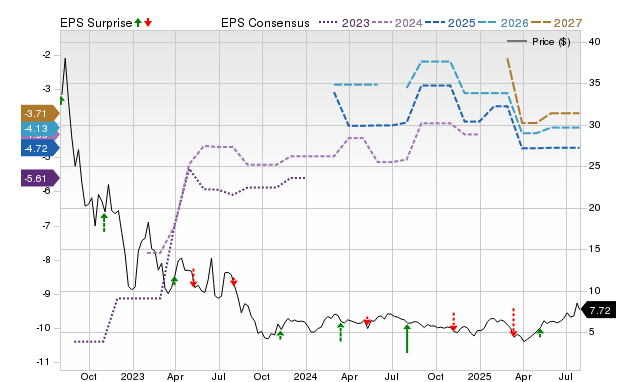
Task: Click the 25 price axis label
Action: [x=595, y=166]
